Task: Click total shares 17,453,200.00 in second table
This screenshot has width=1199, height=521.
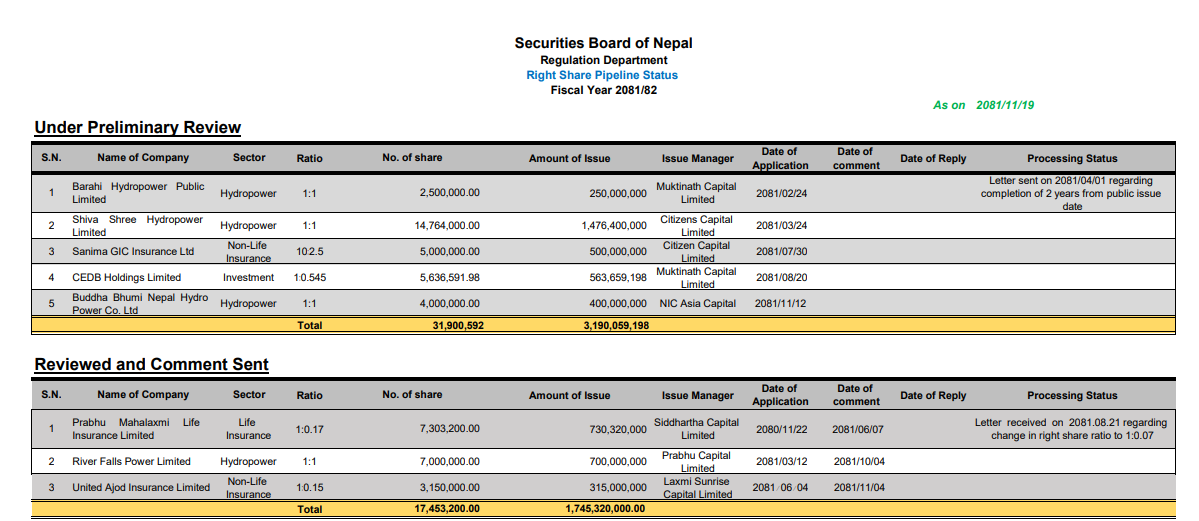Action: click(x=447, y=509)
